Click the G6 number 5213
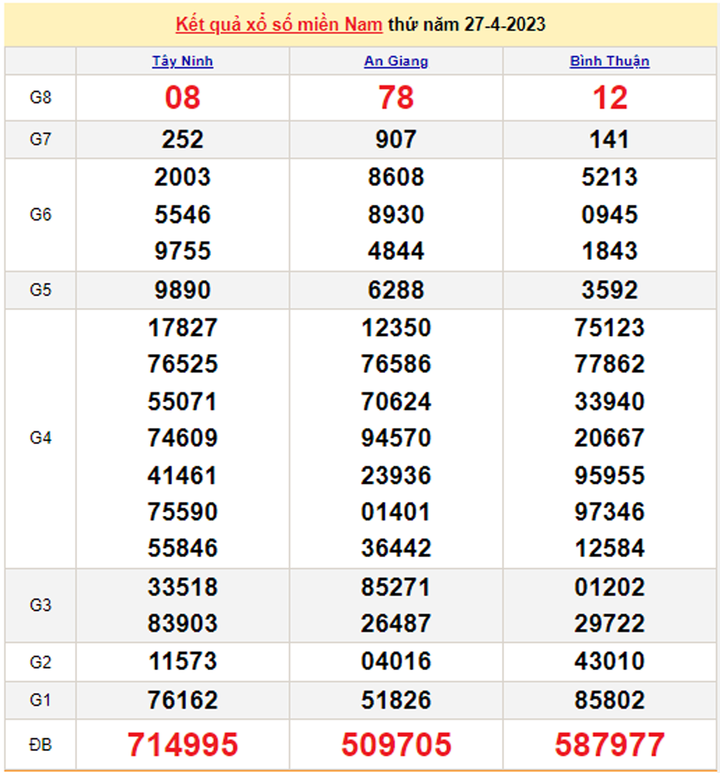 click(610, 177)
